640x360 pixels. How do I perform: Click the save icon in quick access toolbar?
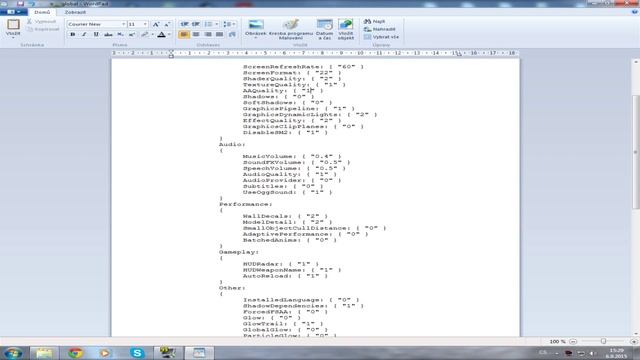20,4
